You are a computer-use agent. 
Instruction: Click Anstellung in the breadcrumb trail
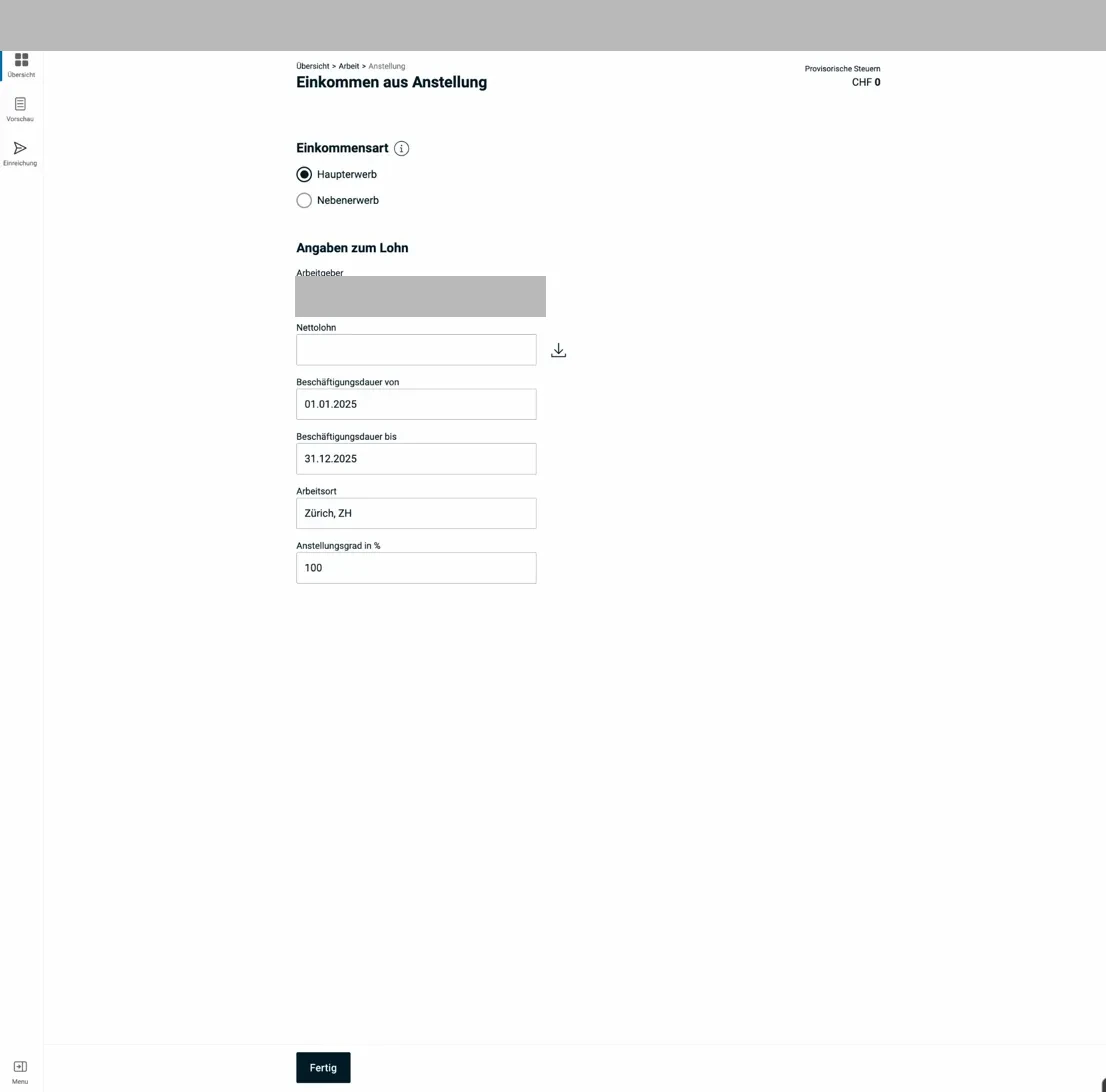(387, 66)
